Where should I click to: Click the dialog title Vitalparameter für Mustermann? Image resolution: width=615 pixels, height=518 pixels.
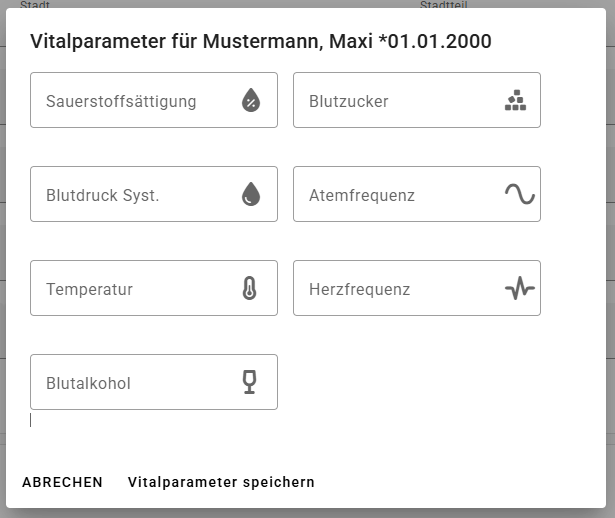pyautogui.click(x=260, y=42)
